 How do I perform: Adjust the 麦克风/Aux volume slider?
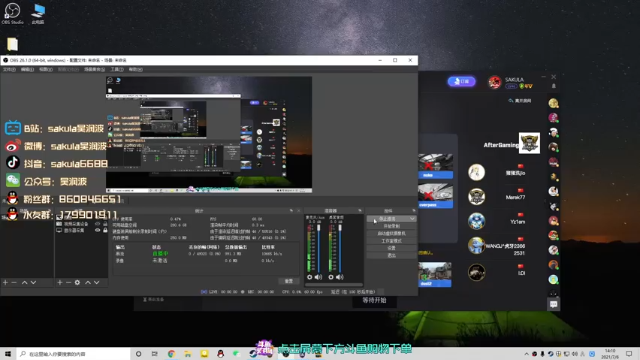[319, 247]
